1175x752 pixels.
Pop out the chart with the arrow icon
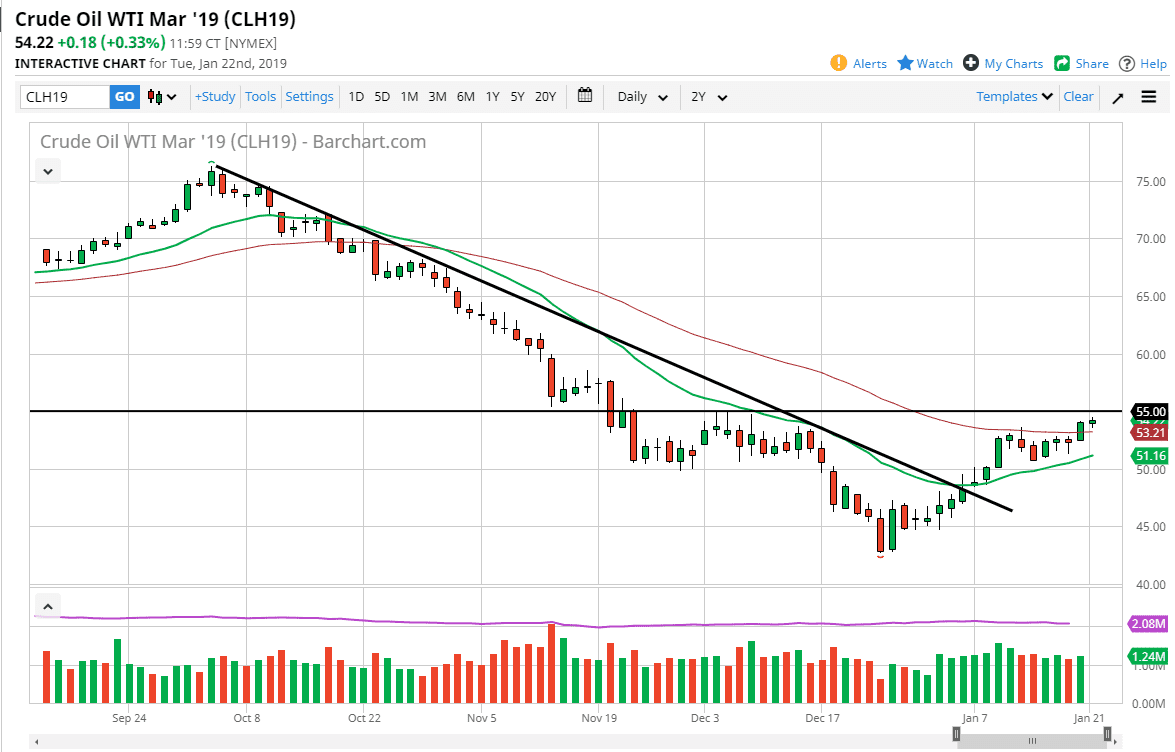[x=1118, y=96]
